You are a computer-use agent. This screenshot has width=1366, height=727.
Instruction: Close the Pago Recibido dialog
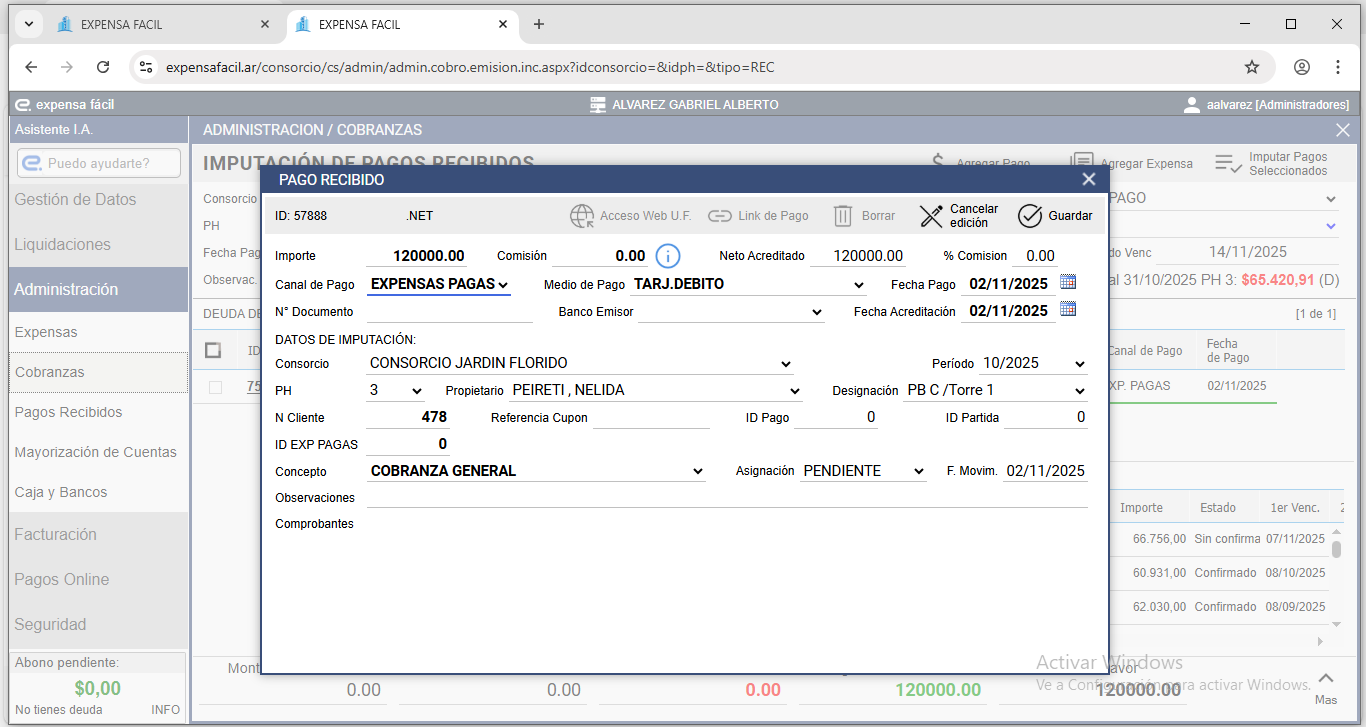(x=1088, y=180)
